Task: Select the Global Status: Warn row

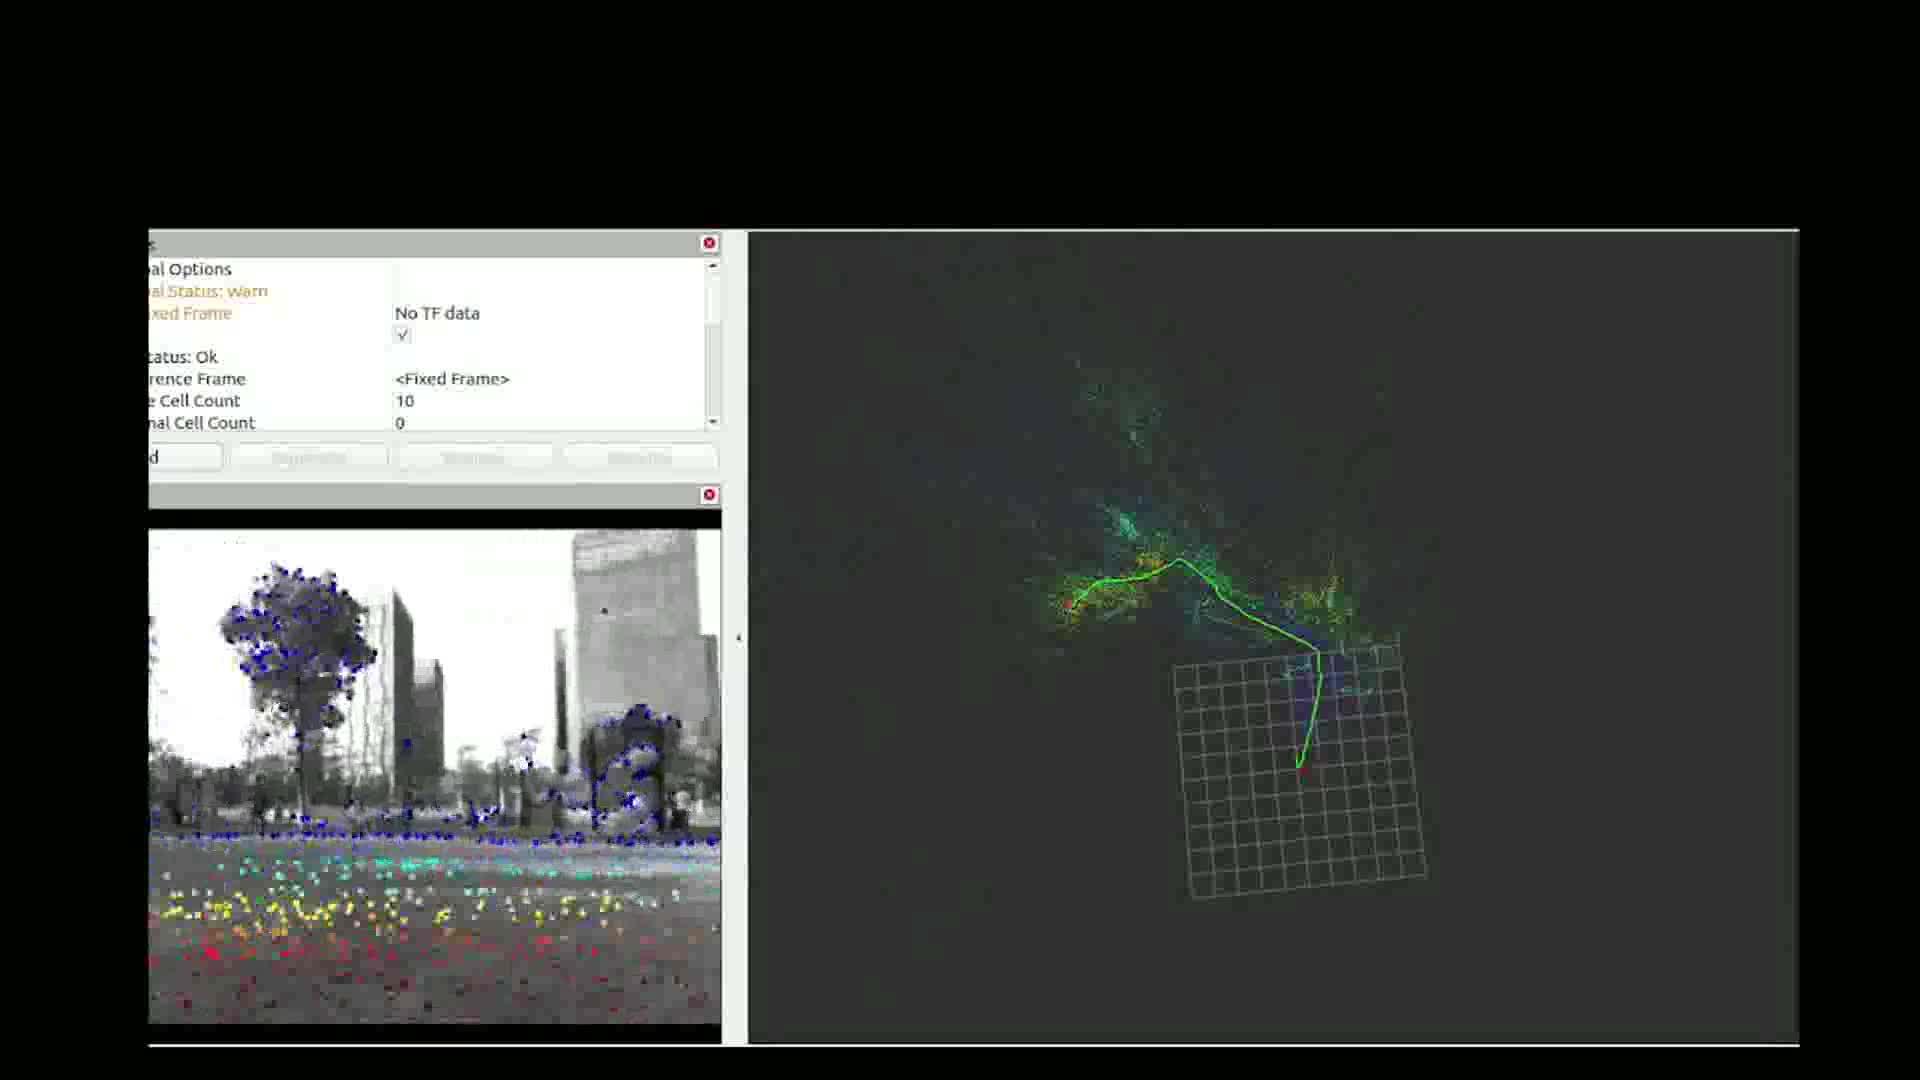Action: coord(207,291)
